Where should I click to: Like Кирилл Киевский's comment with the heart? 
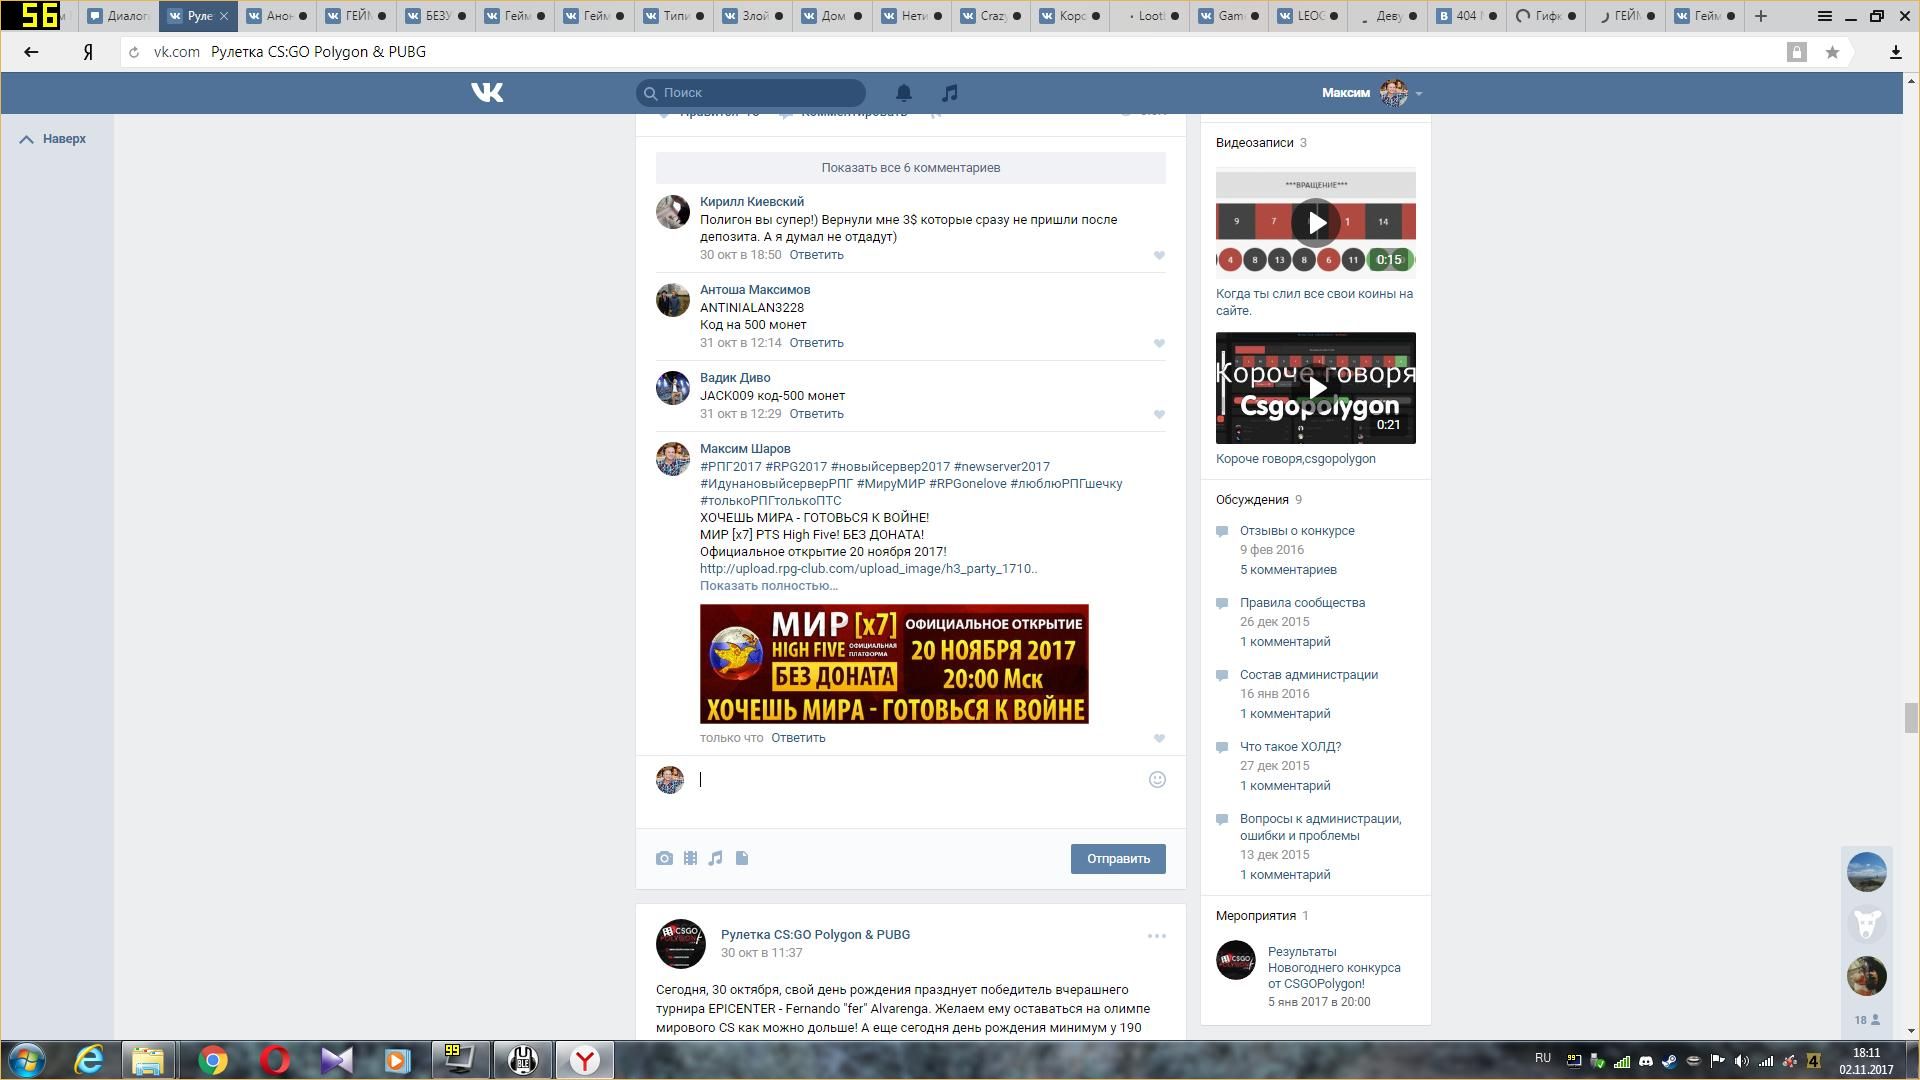tap(1159, 256)
